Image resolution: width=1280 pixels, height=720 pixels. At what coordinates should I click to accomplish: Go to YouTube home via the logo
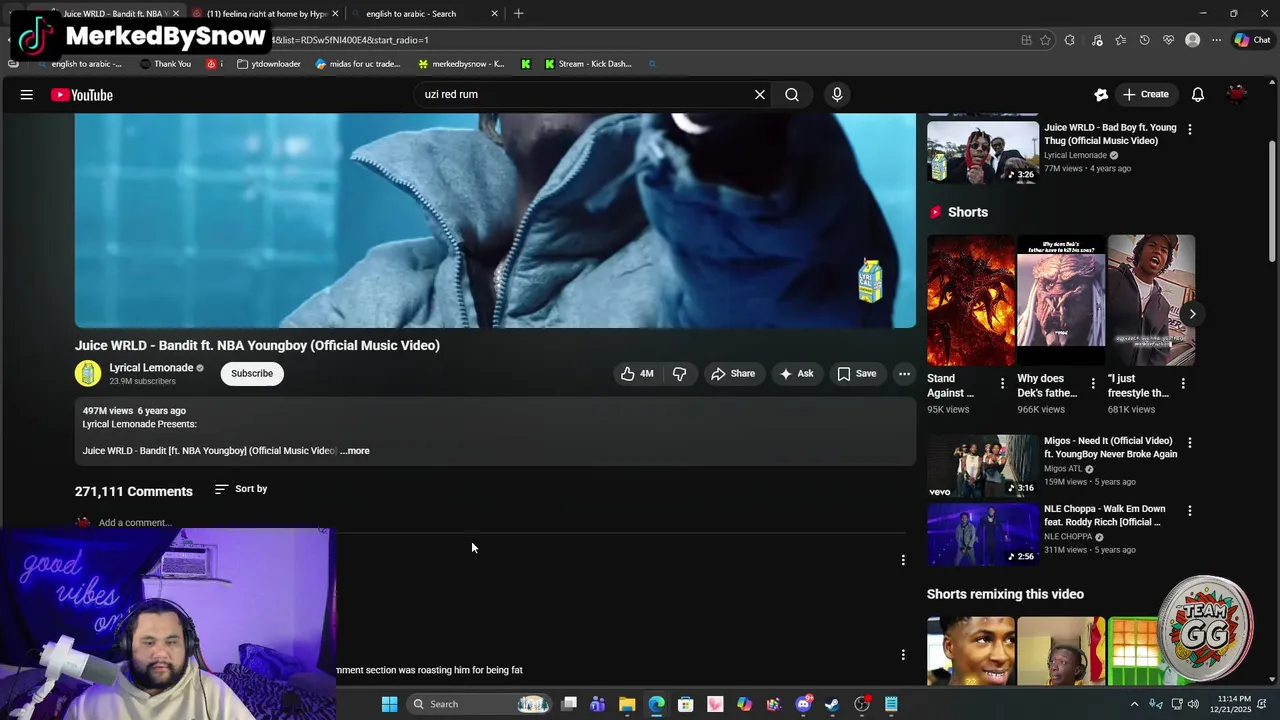coord(82,95)
